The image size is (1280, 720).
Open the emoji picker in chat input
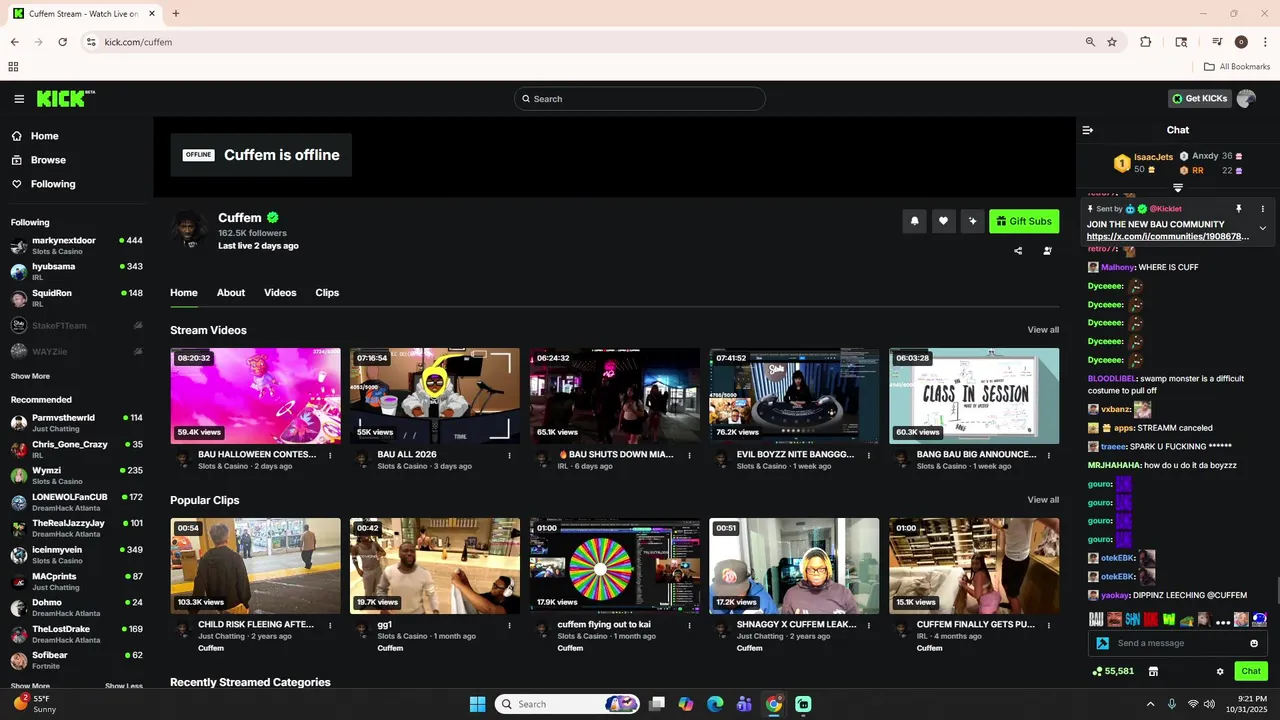1254,643
